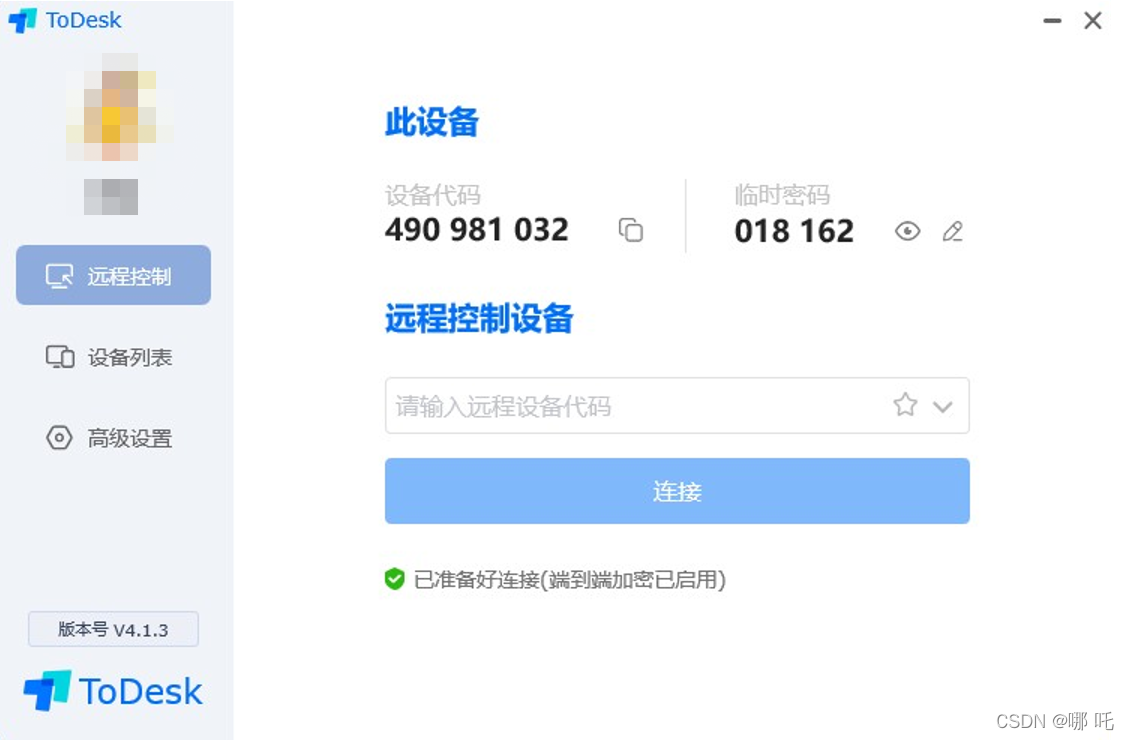This screenshot has height=740, width=1129.
Task: Click the blurred user avatar
Action: [x=117, y=108]
